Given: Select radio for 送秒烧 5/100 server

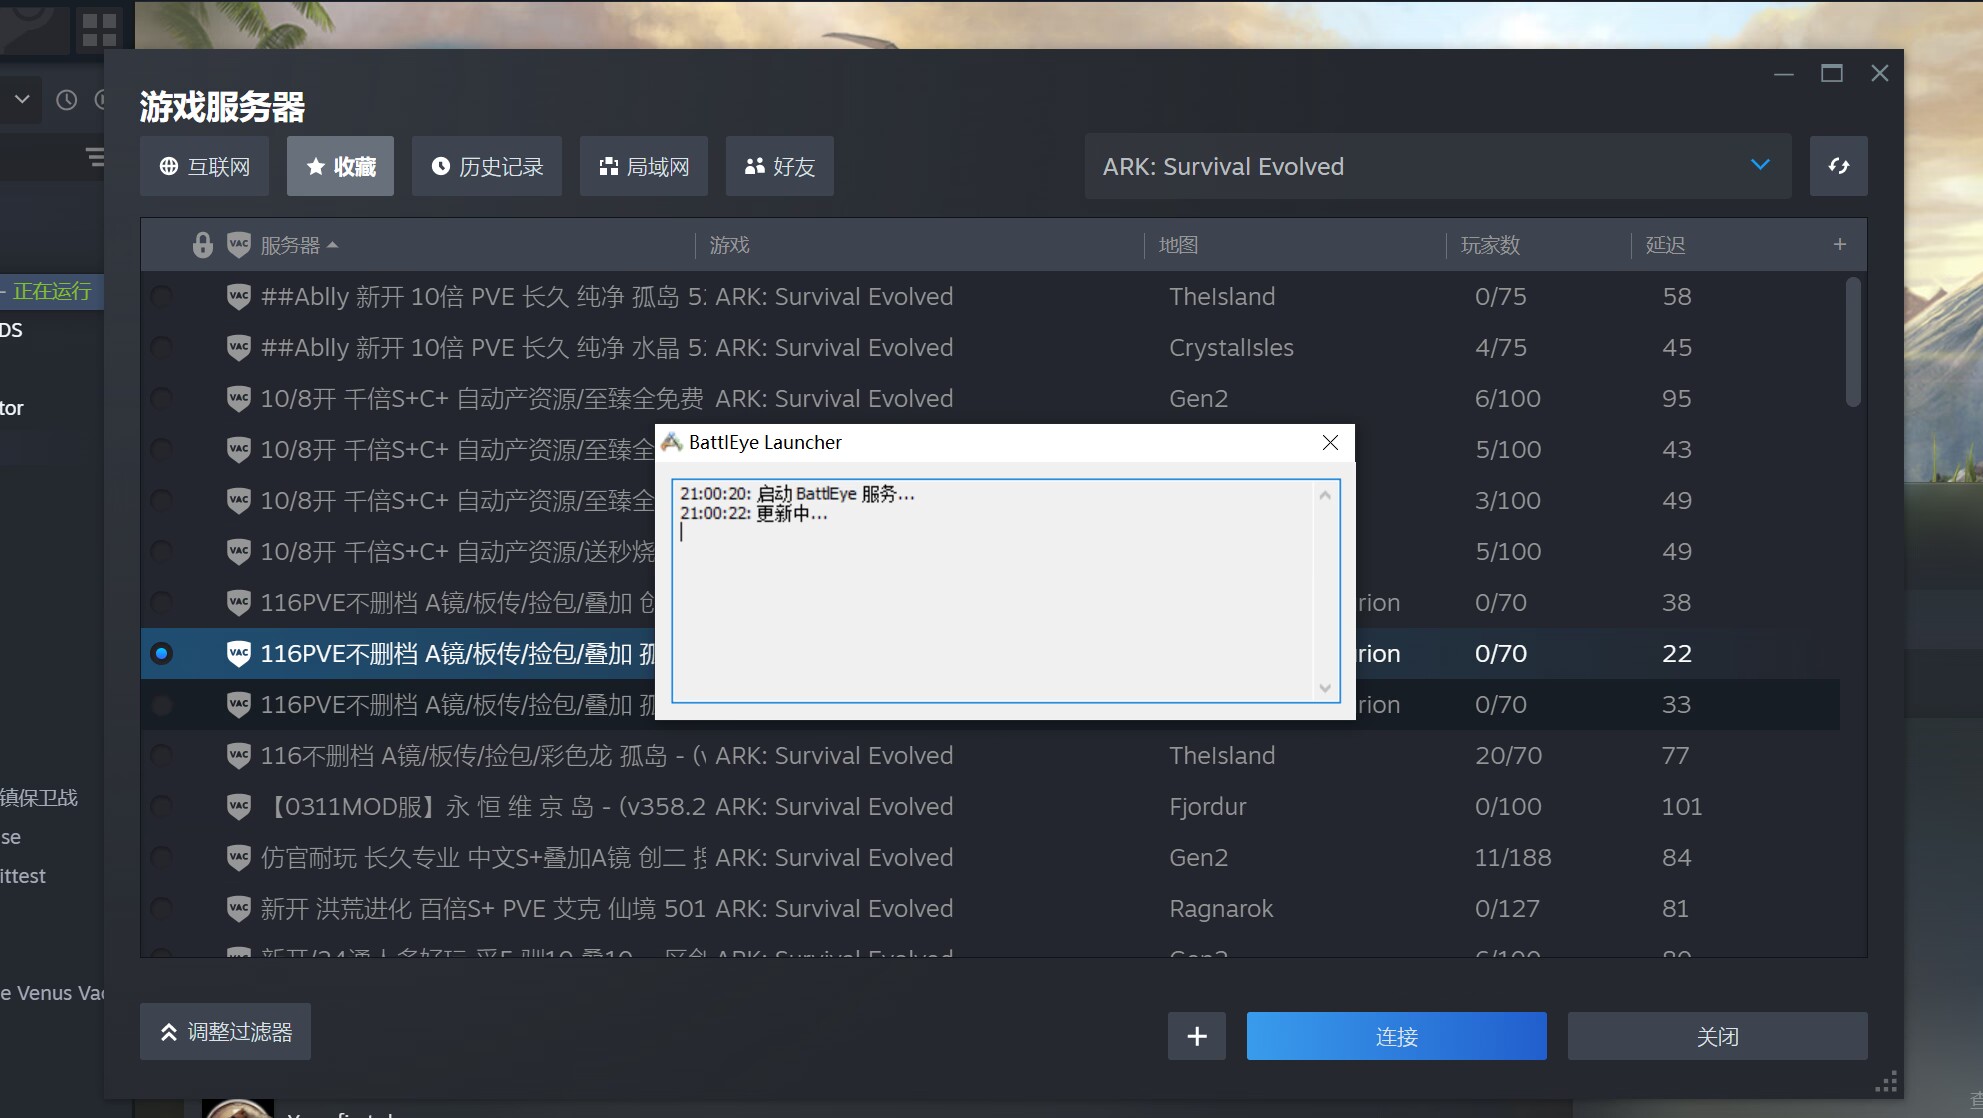Looking at the screenshot, I should (161, 551).
